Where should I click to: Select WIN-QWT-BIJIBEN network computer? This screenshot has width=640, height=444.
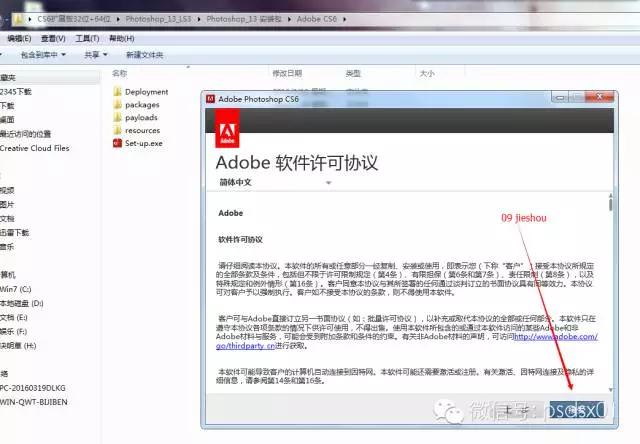pos(34,402)
